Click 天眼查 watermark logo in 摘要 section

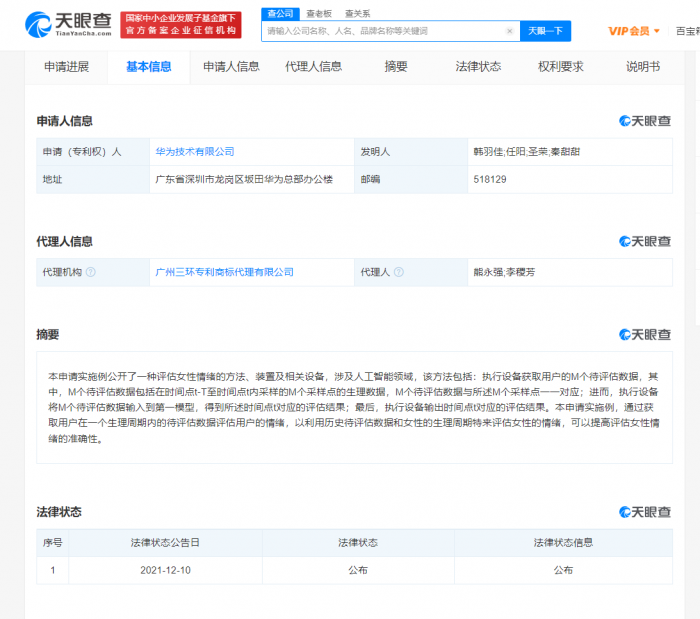645,335
